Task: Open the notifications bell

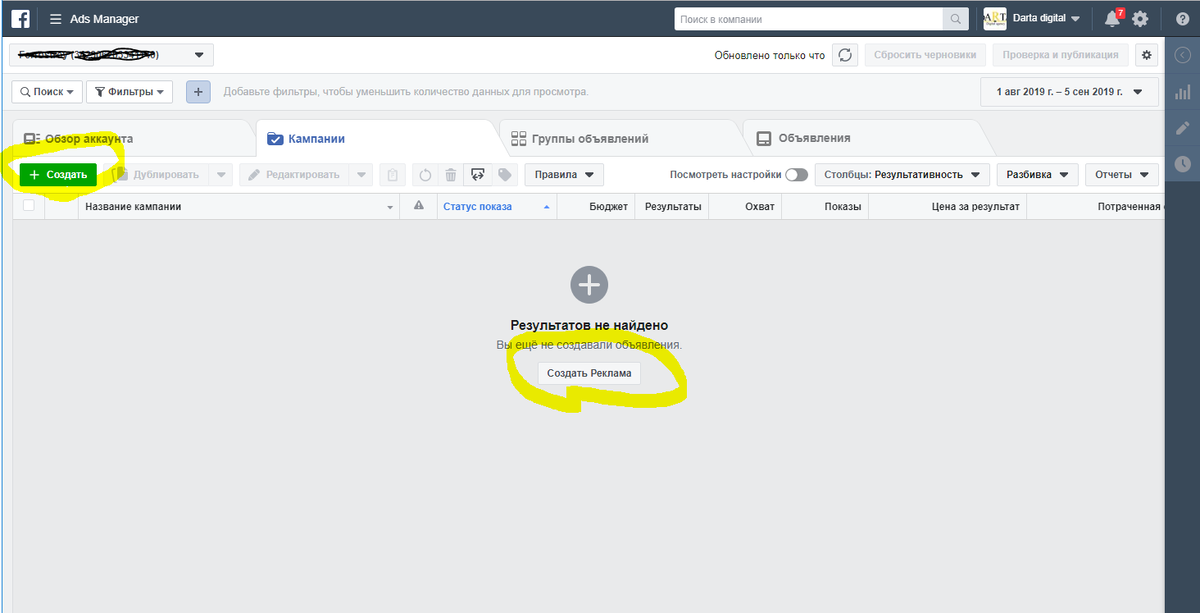Action: 1112,19
